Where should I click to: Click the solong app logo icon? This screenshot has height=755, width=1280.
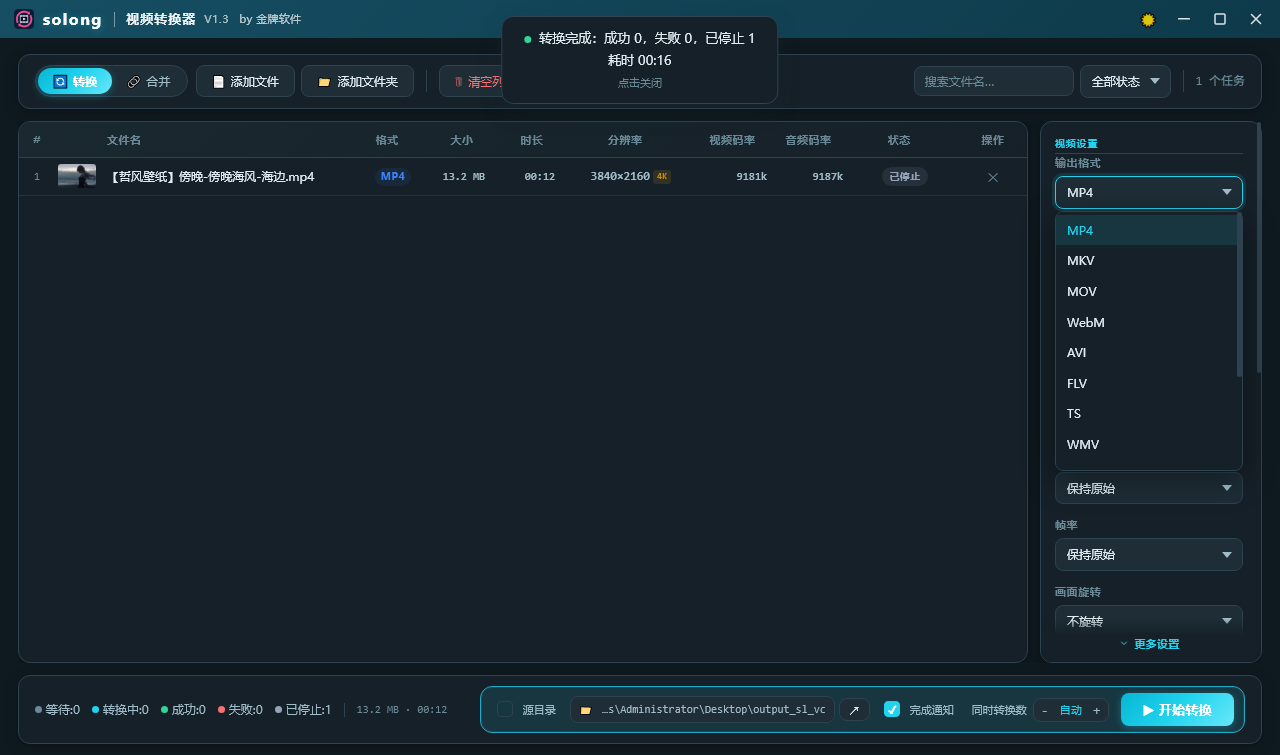tap(22, 19)
